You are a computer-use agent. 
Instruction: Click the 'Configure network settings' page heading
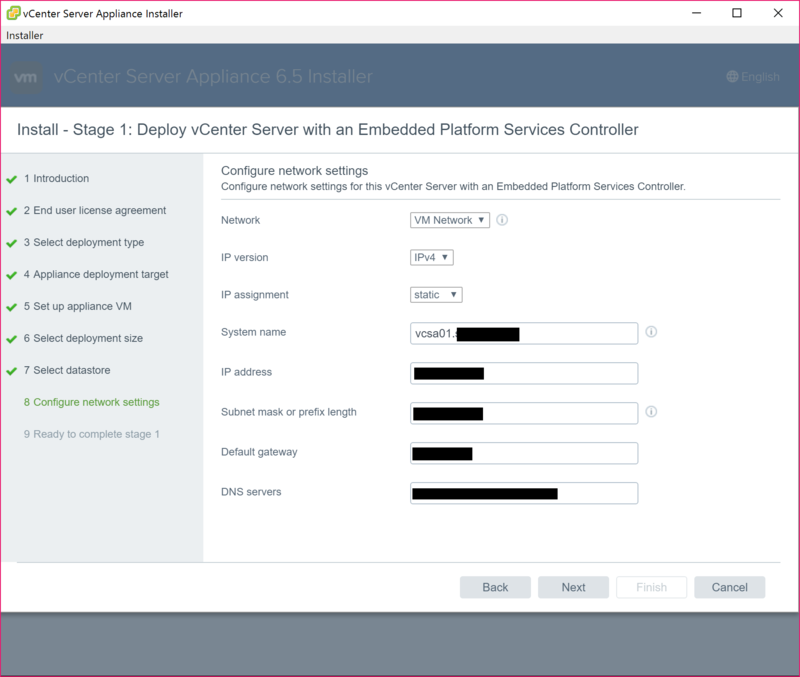294,170
